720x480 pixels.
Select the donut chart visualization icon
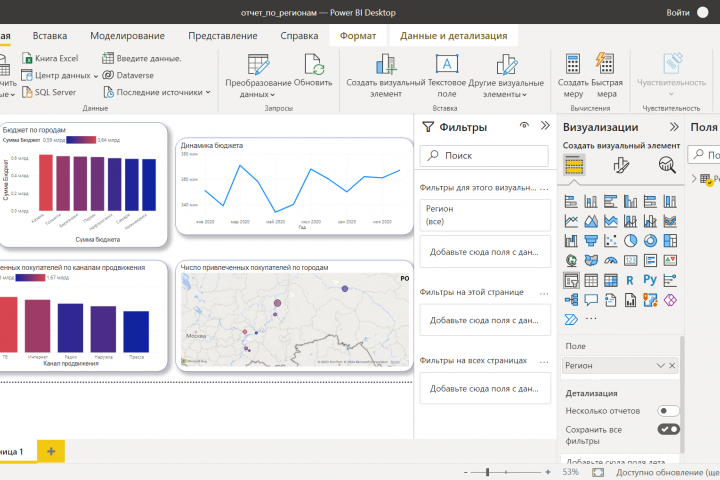pyautogui.click(x=650, y=241)
